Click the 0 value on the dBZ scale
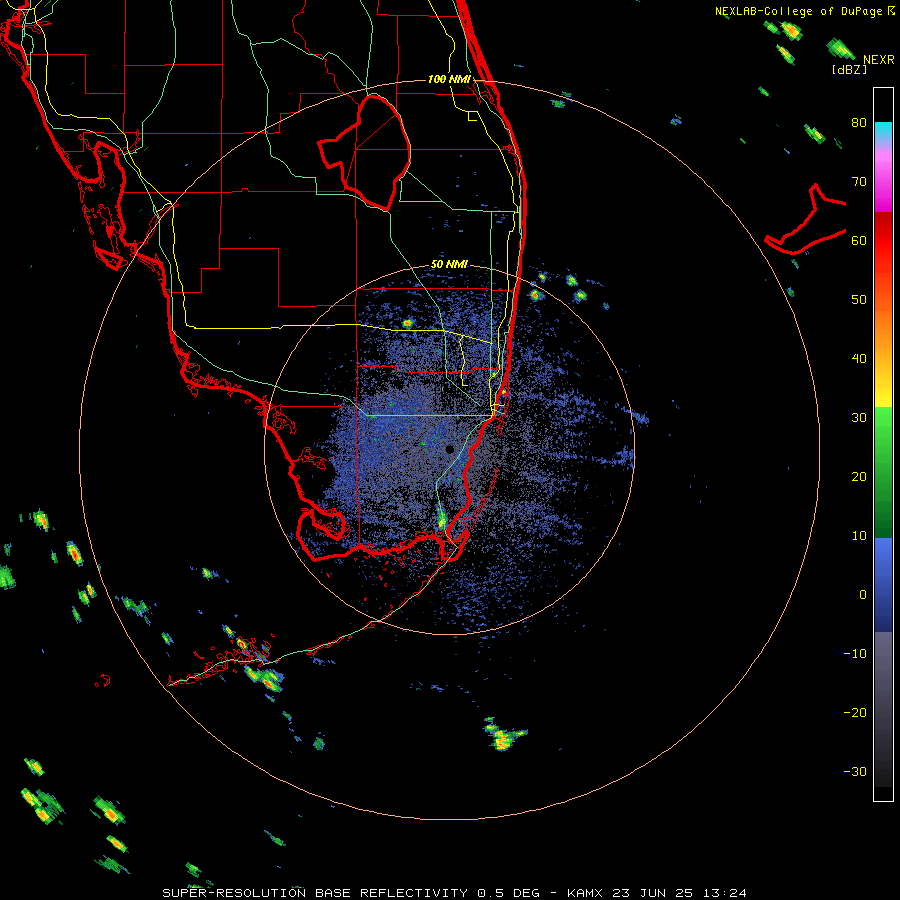 pyautogui.click(x=863, y=595)
